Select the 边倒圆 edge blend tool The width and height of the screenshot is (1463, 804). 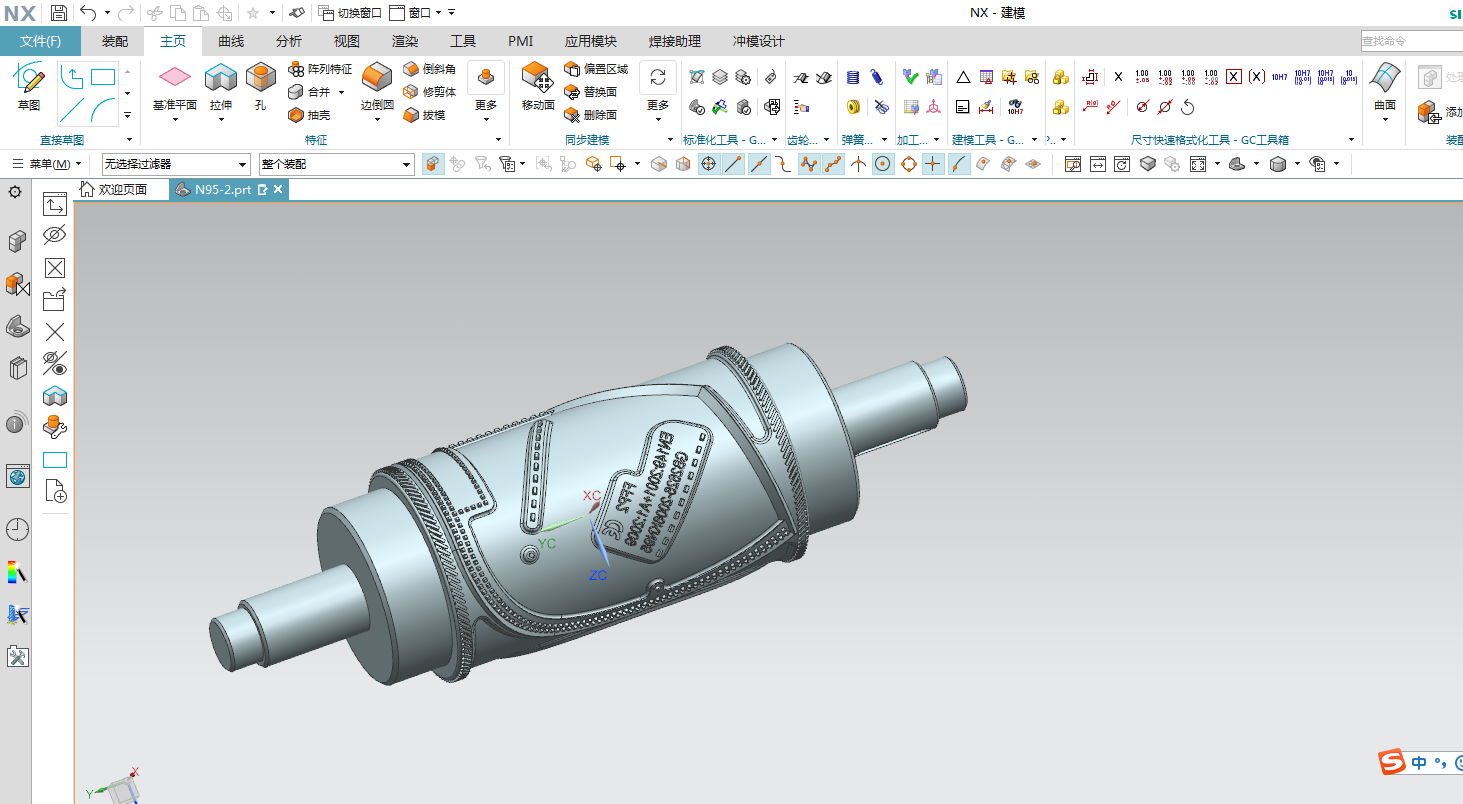[377, 88]
